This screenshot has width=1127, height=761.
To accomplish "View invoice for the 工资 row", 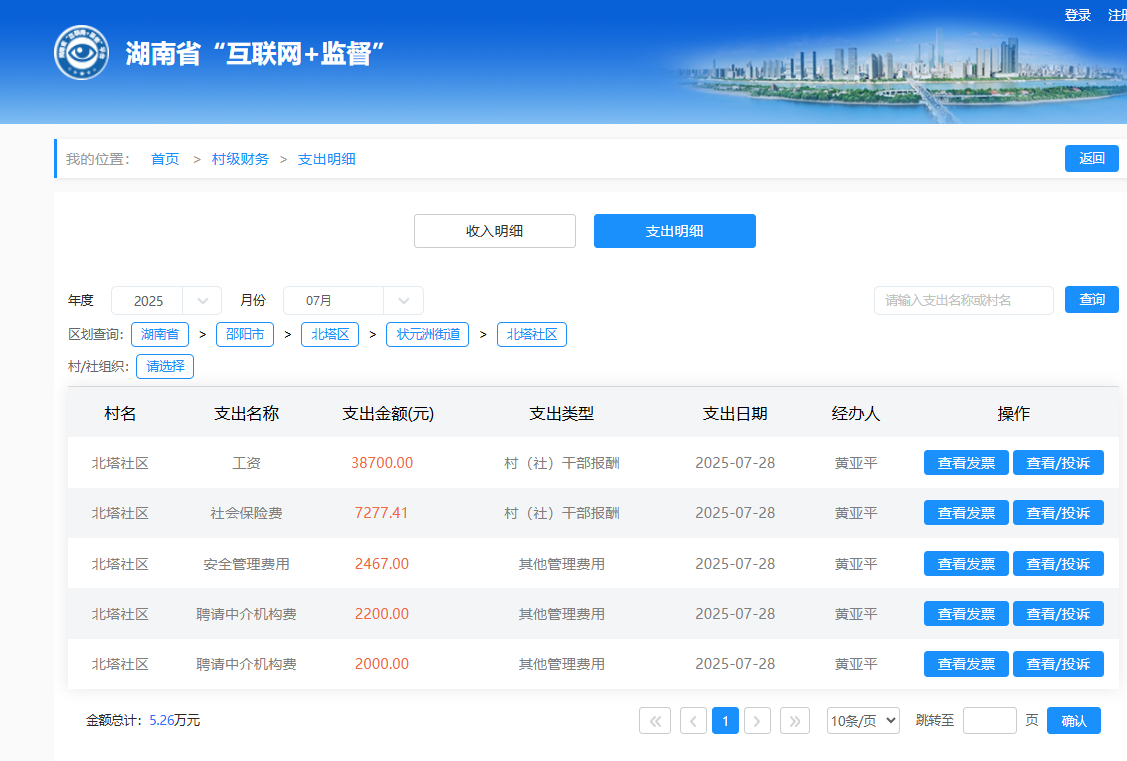I will [x=966, y=463].
